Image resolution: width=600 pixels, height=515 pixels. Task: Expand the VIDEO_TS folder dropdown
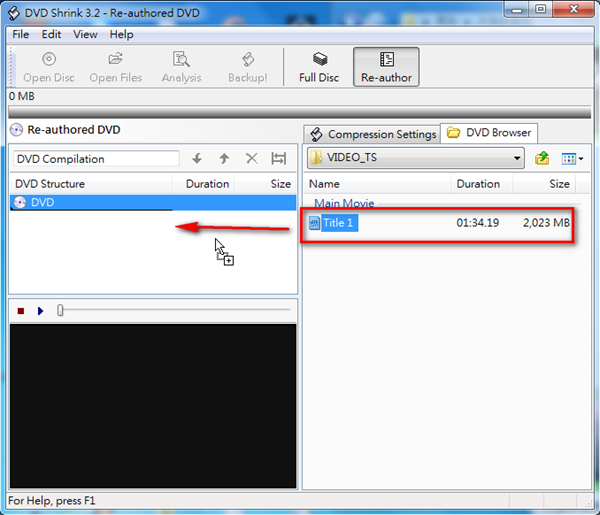click(x=517, y=158)
